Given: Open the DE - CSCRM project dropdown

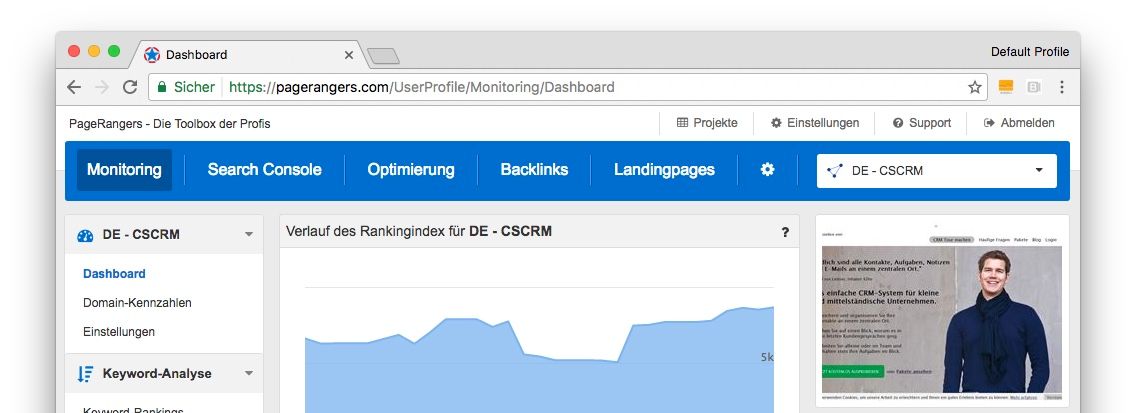Looking at the screenshot, I should point(936,170).
